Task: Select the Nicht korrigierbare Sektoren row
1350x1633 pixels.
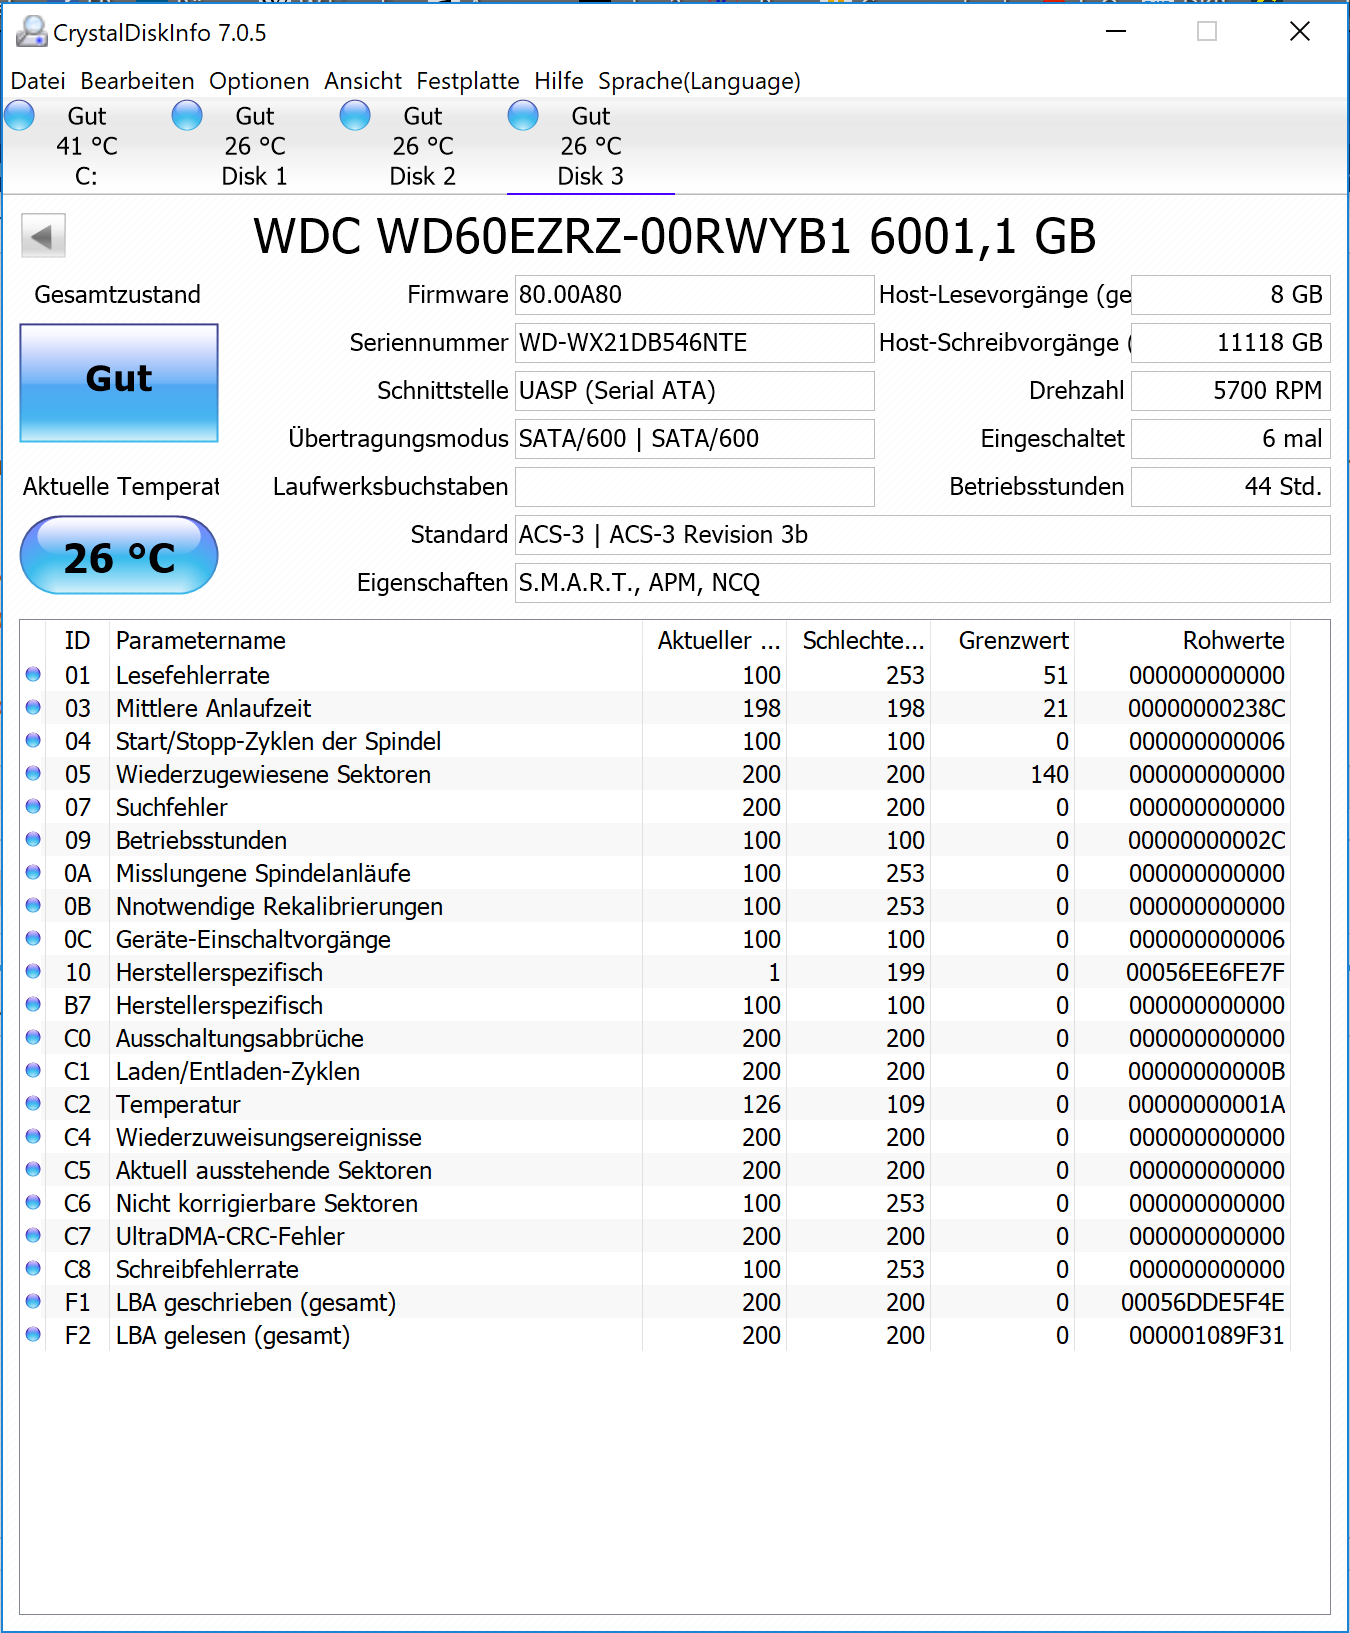Action: (655, 1203)
